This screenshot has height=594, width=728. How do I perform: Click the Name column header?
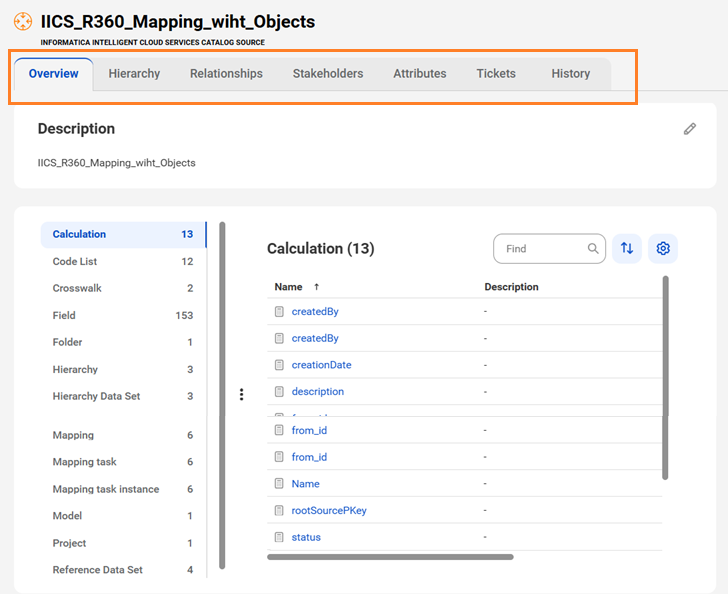coord(288,287)
